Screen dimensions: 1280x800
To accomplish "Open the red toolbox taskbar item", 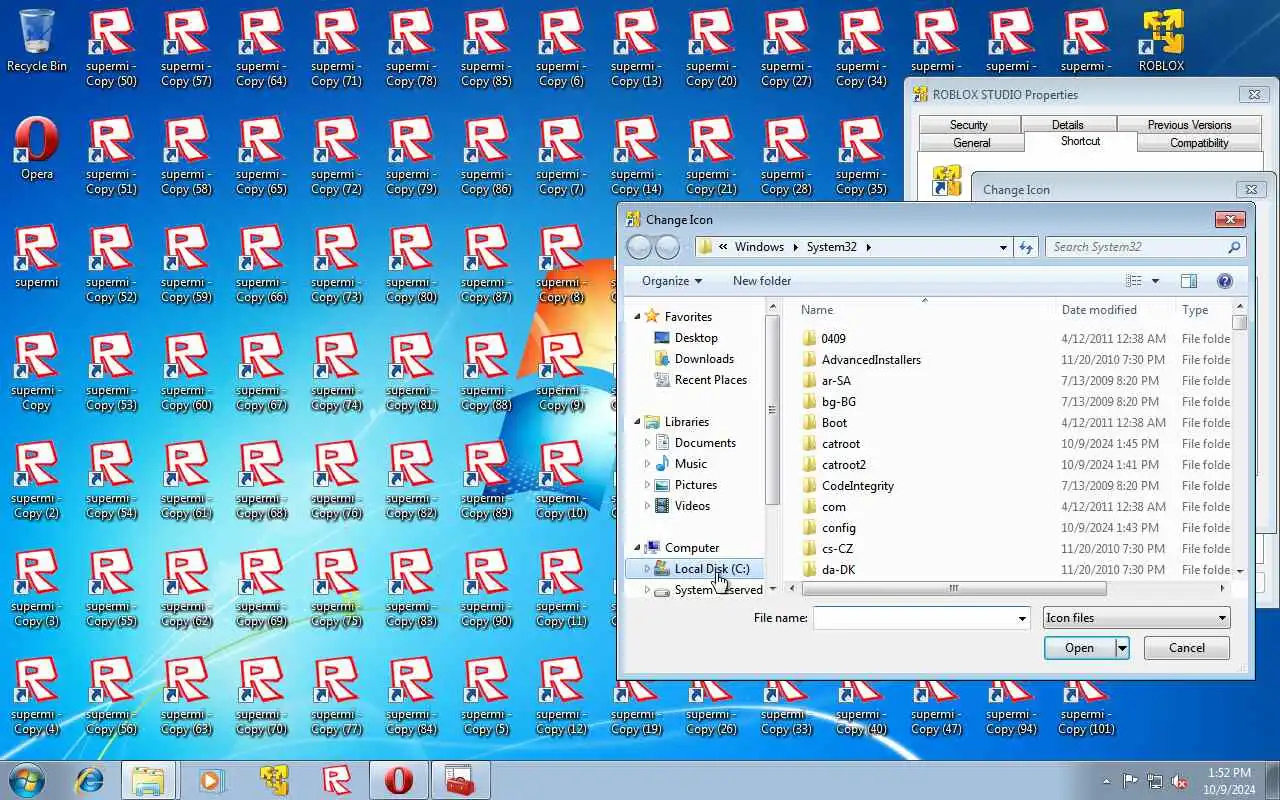I will (460, 780).
